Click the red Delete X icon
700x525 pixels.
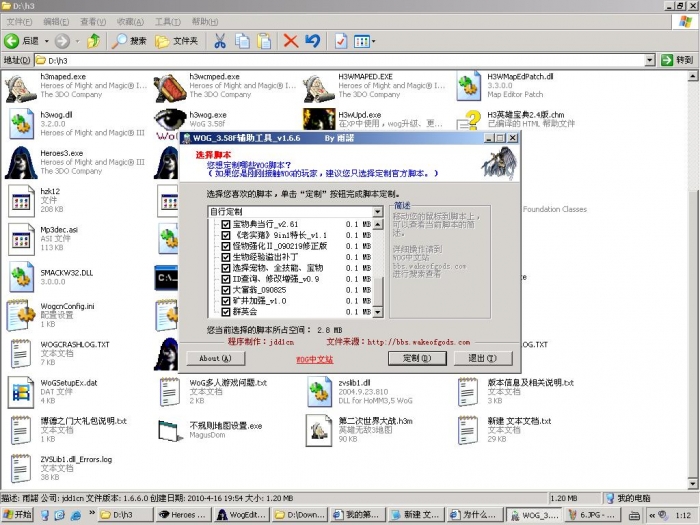click(x=291, y=42)
